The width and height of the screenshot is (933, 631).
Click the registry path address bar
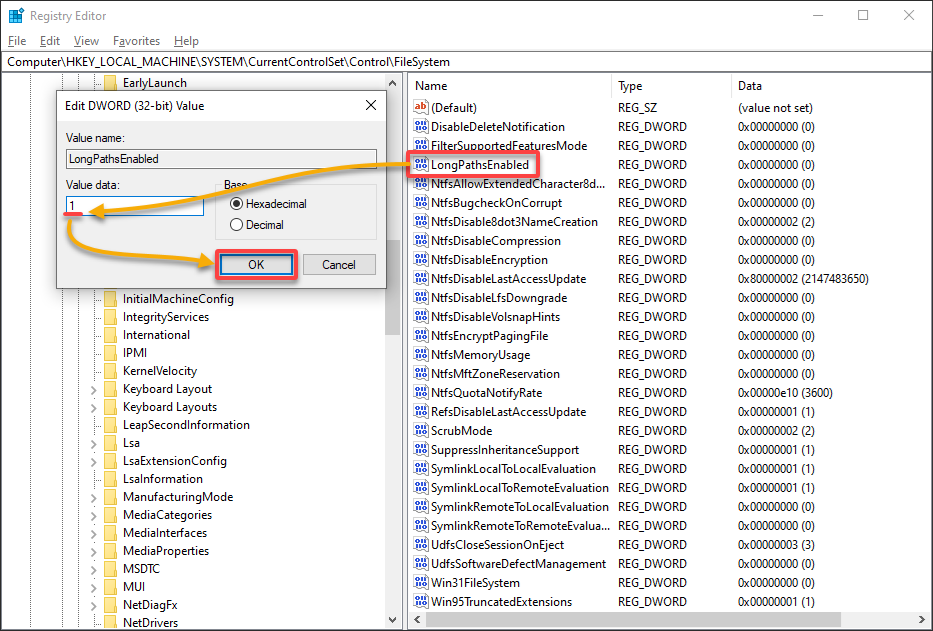(x=466, y=62)
